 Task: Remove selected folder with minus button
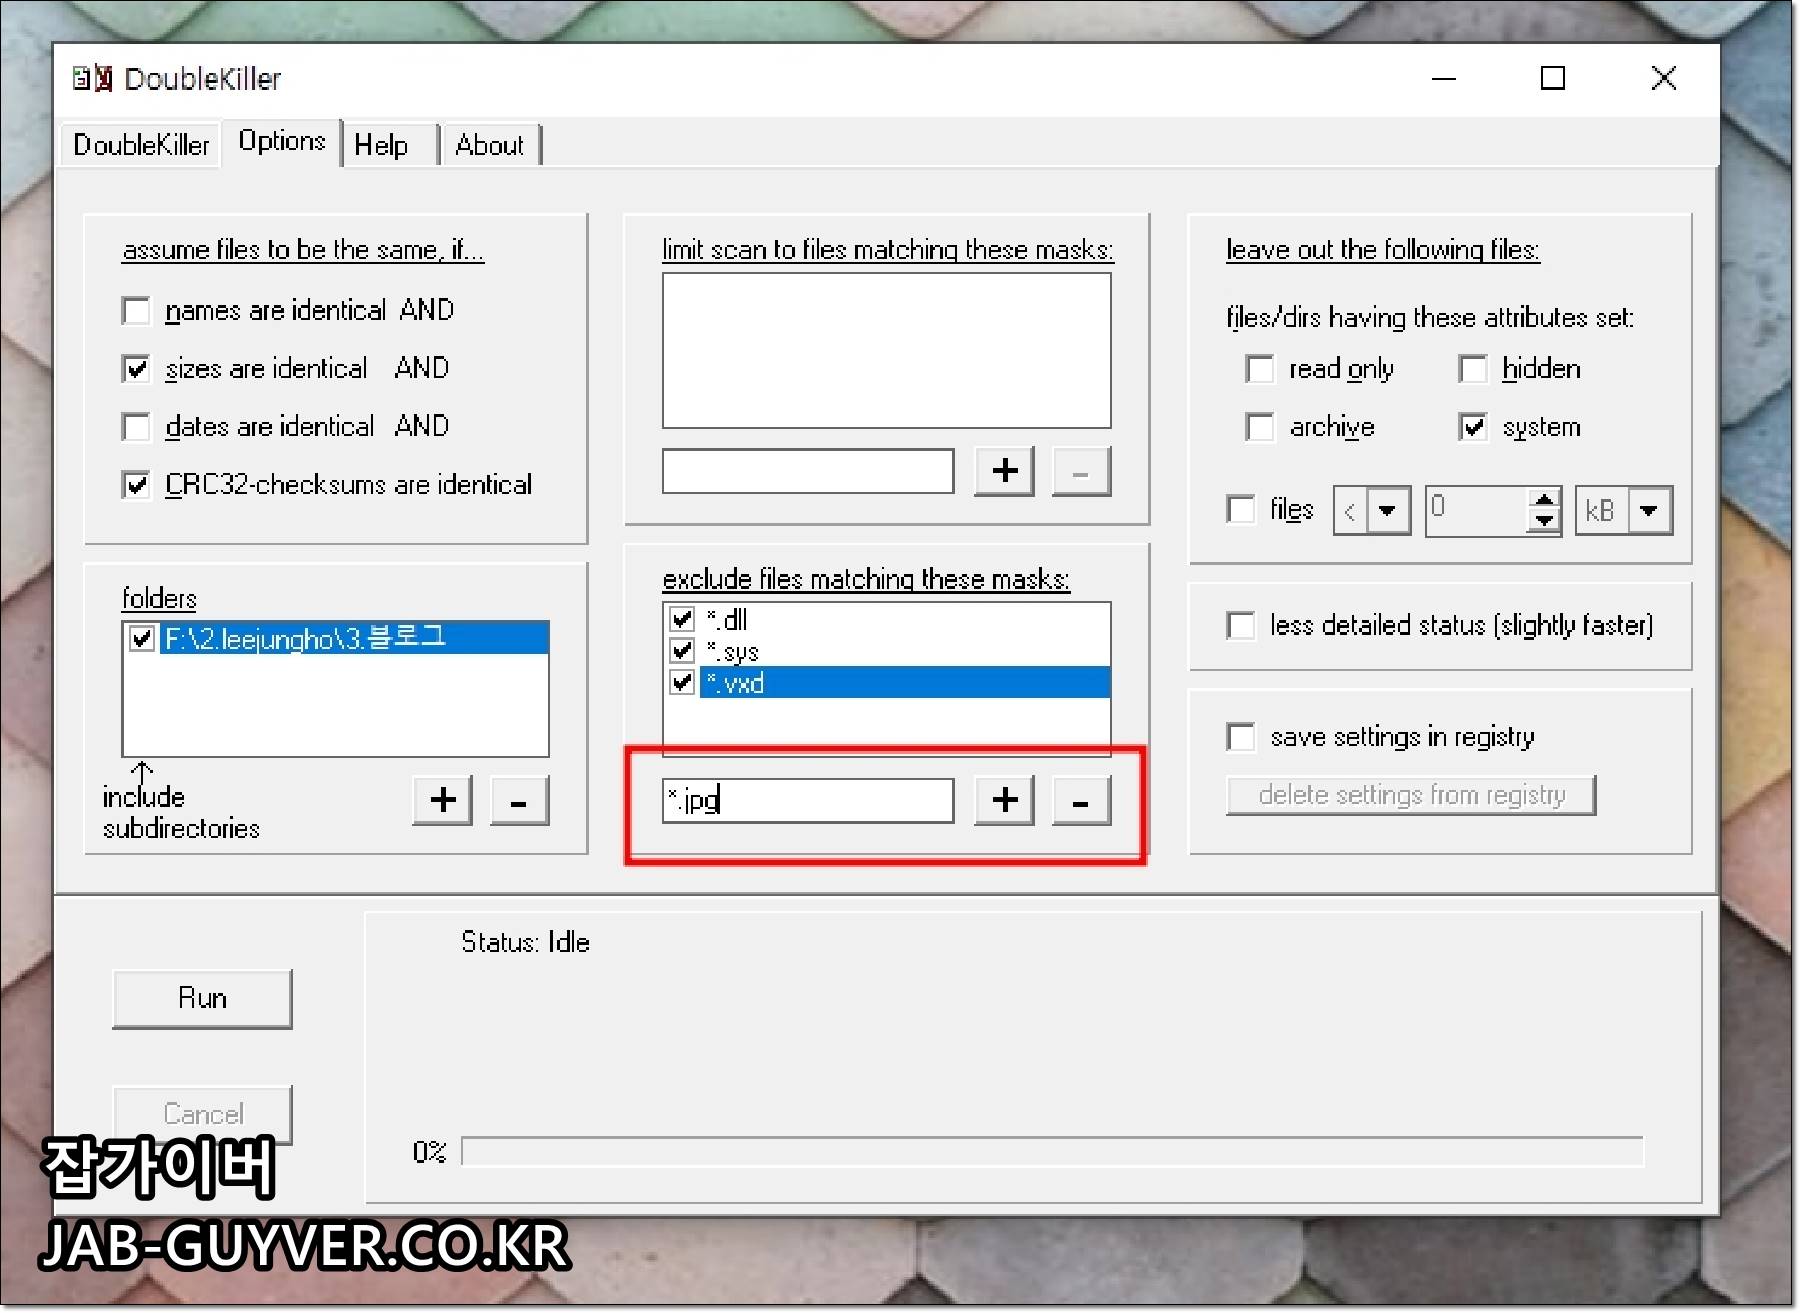[519, 800]
